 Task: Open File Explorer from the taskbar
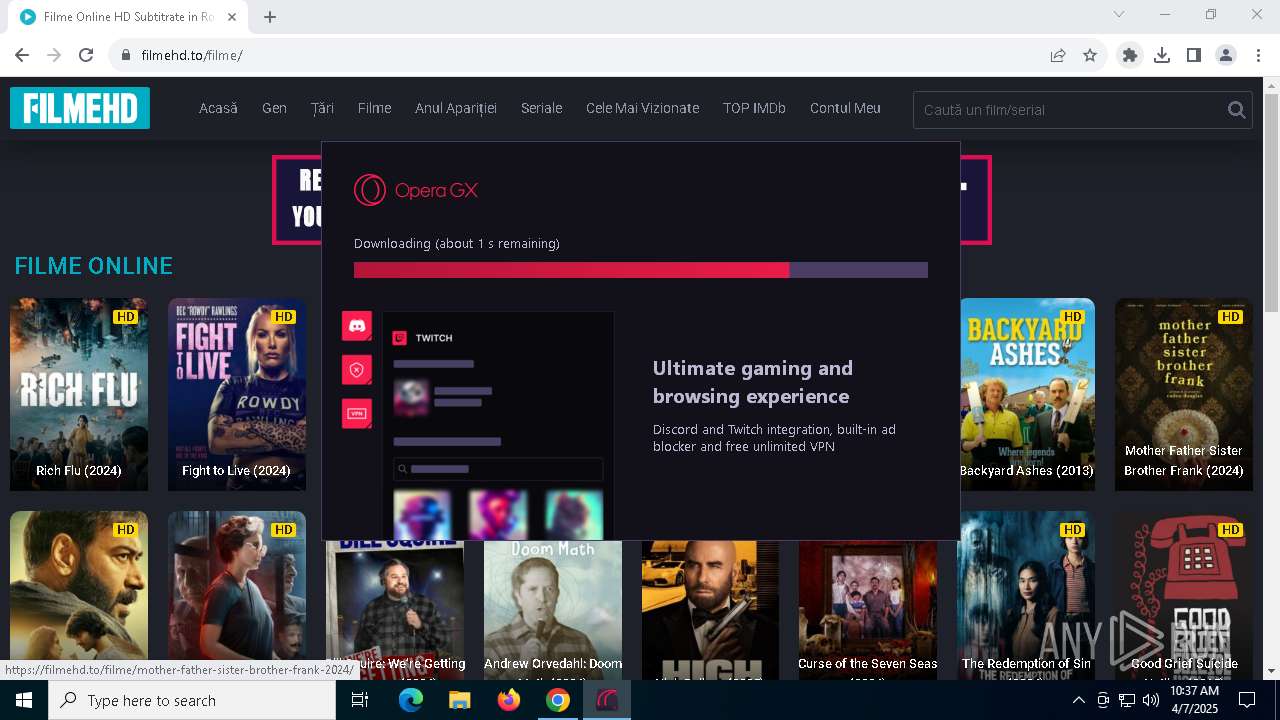459,700
